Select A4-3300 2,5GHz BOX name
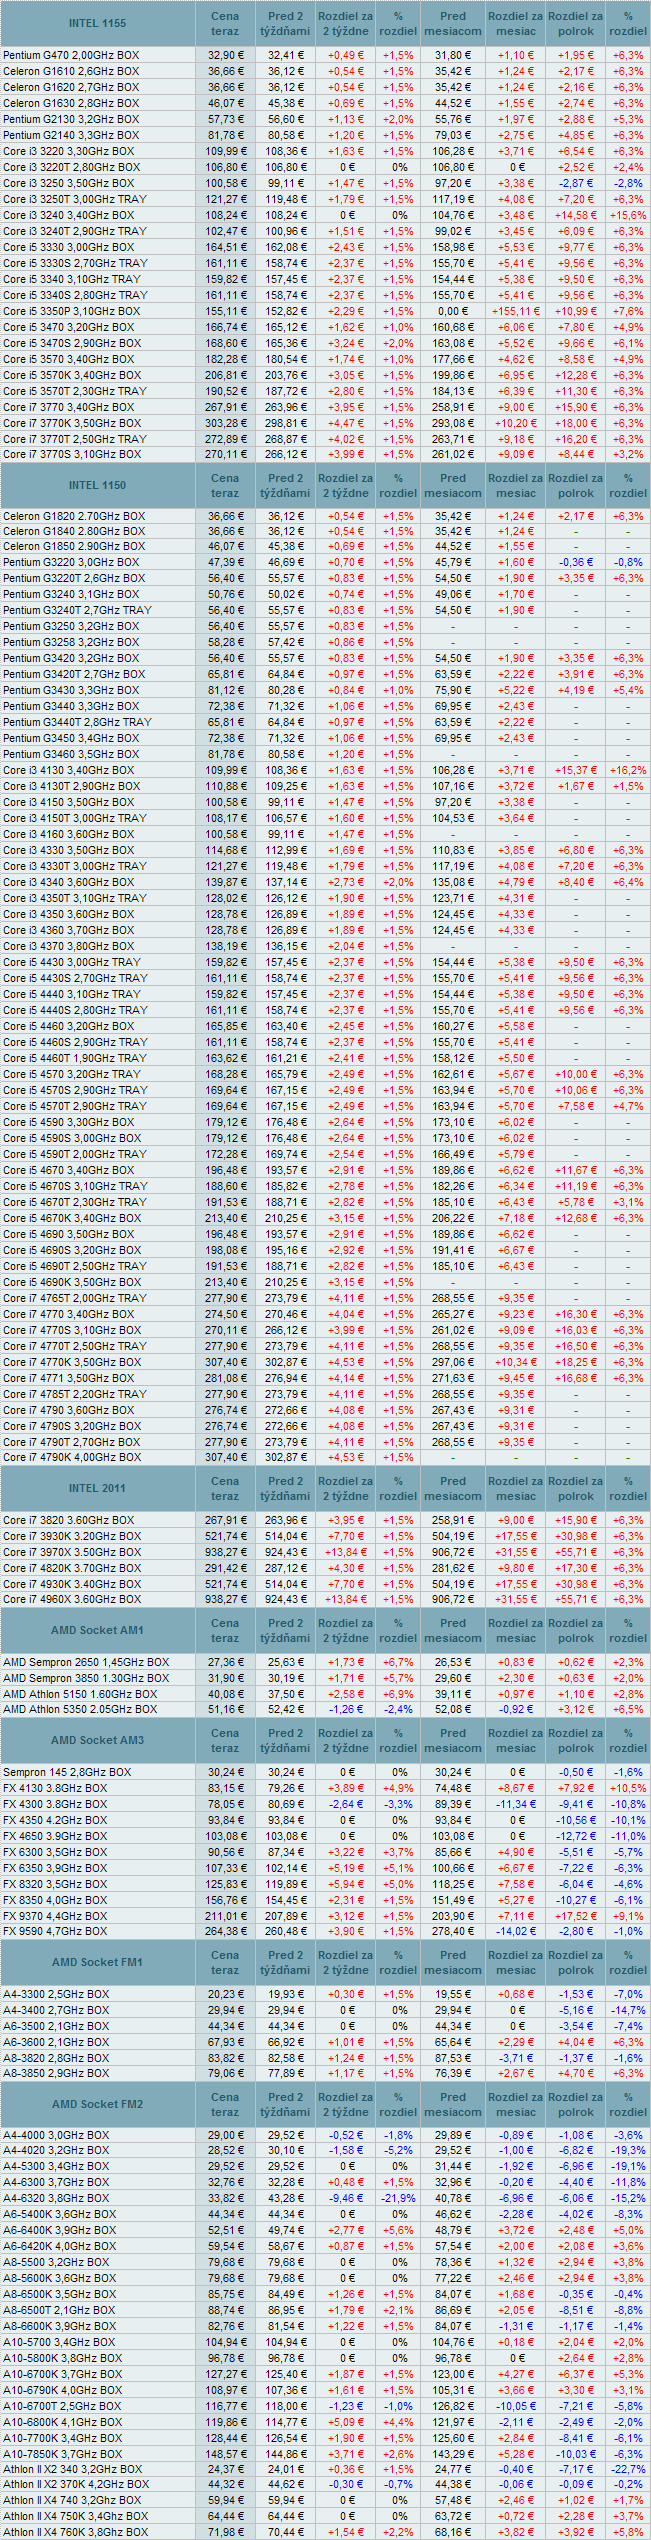The image size is (651, 2540). (x=56, y=1994)
